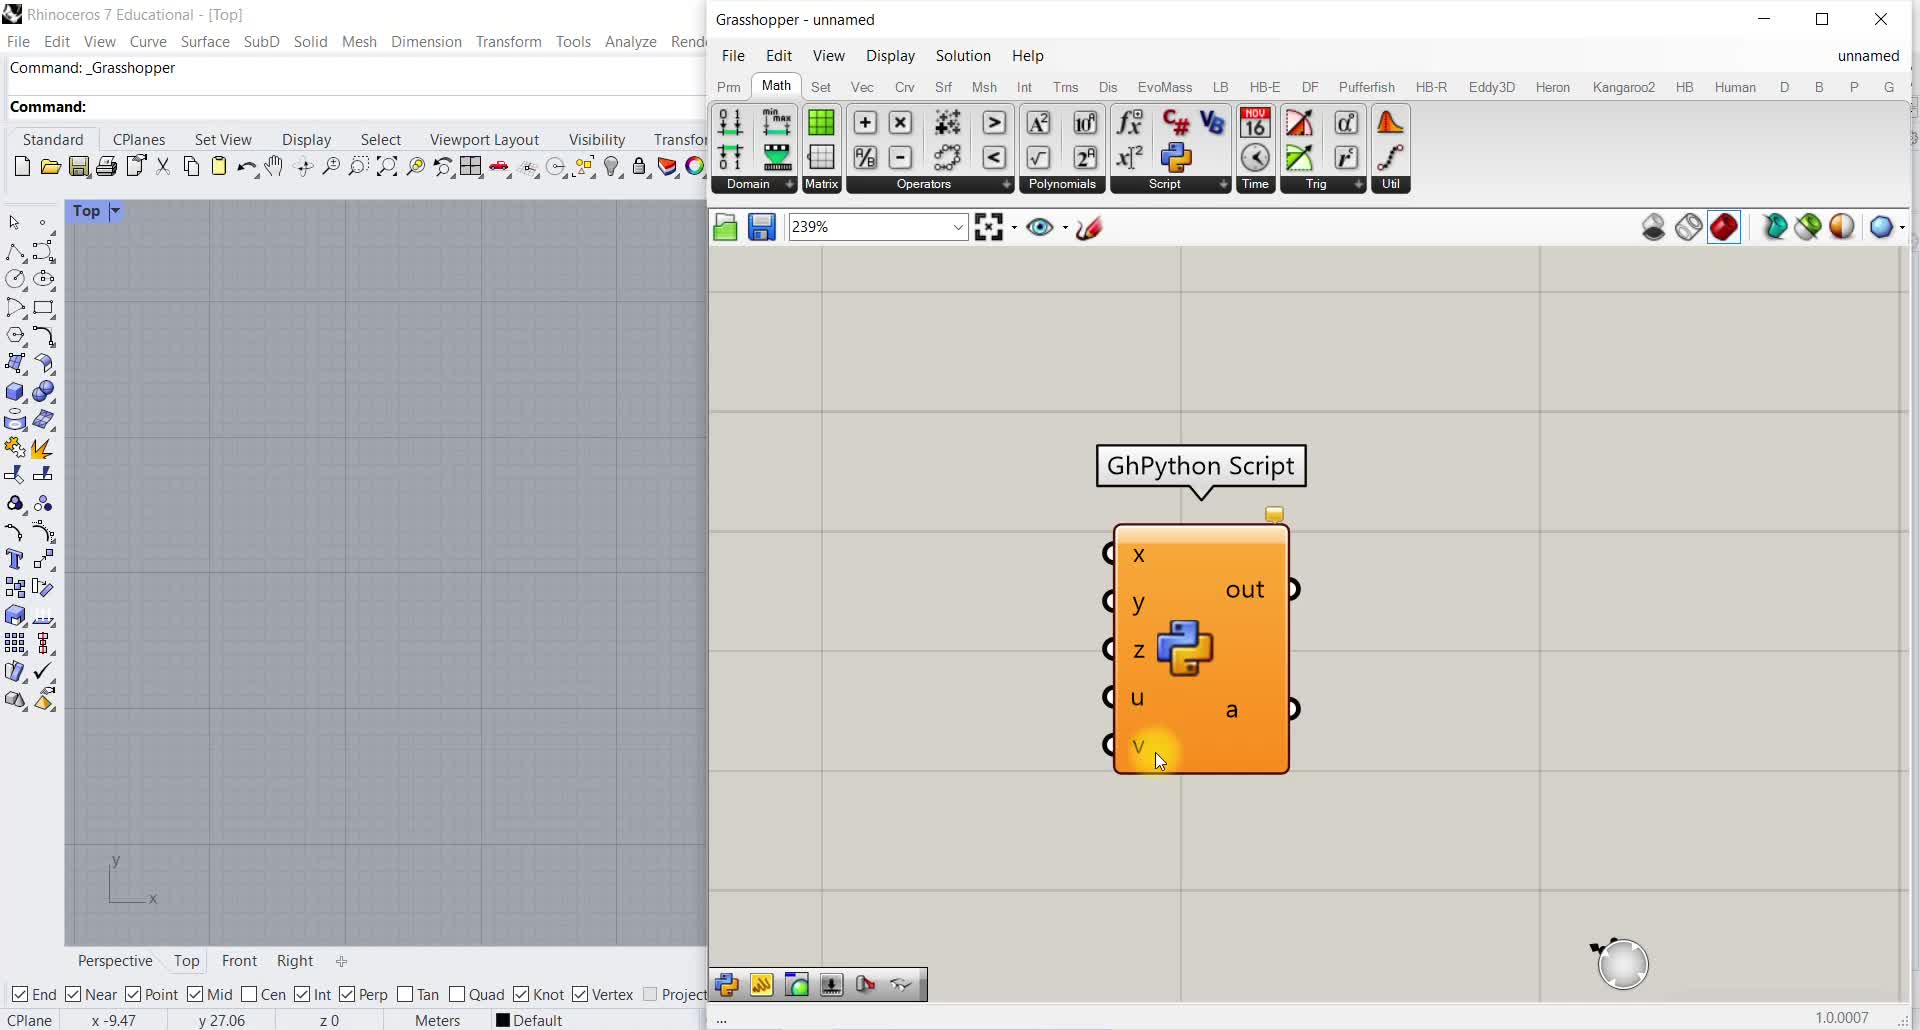This screenshot has height=1030, width=1920.
Task: Click Rhino Pan hand icon
Action: tap(274, 167)
